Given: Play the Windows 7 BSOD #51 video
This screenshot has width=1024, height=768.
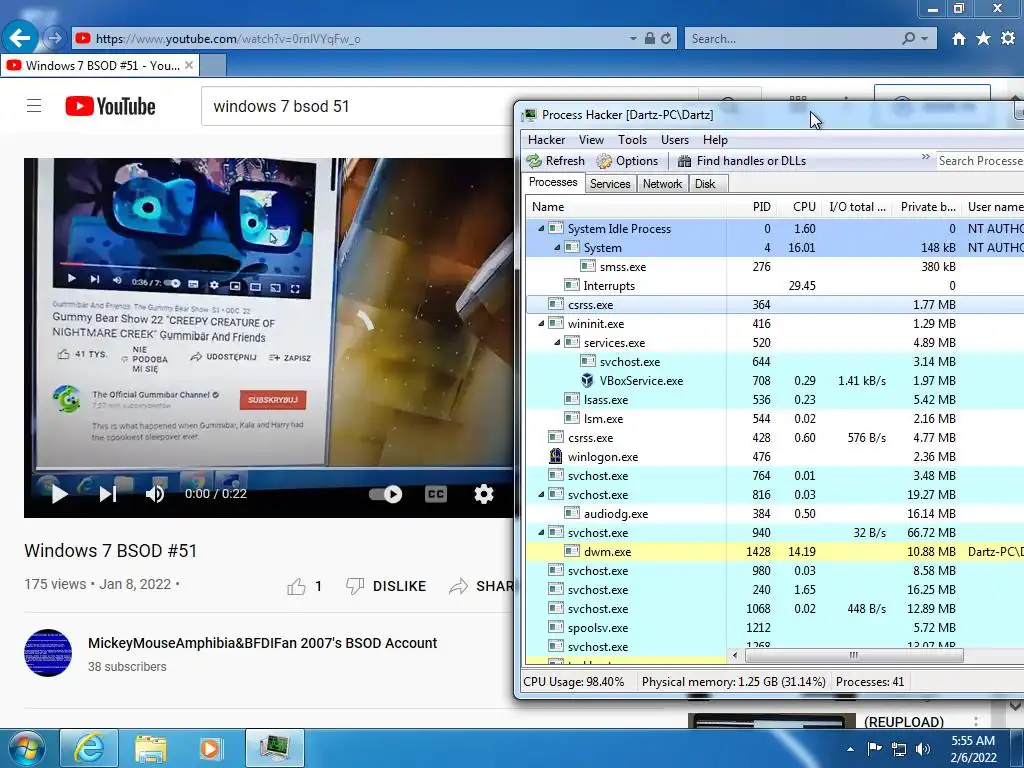Looking at the screenshot, I should pos(59,494).
